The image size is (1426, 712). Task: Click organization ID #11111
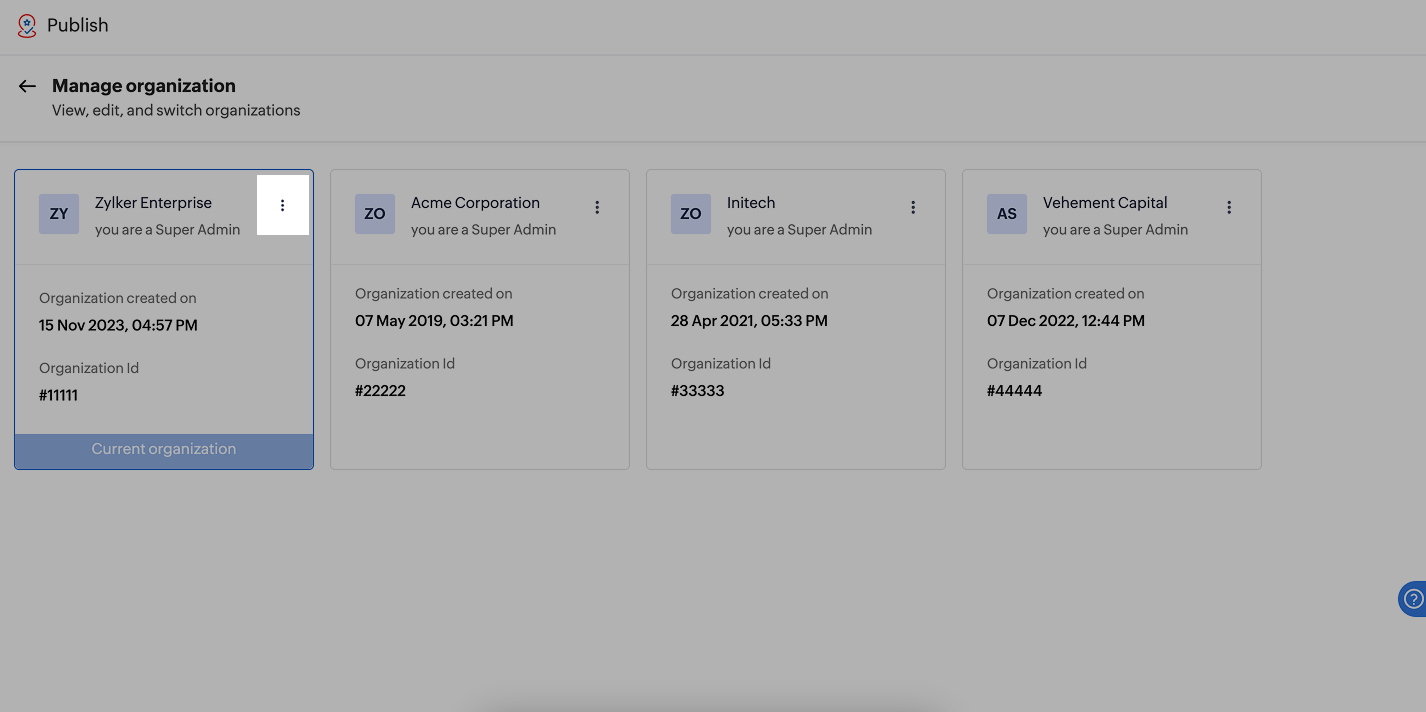pos(58,395)
